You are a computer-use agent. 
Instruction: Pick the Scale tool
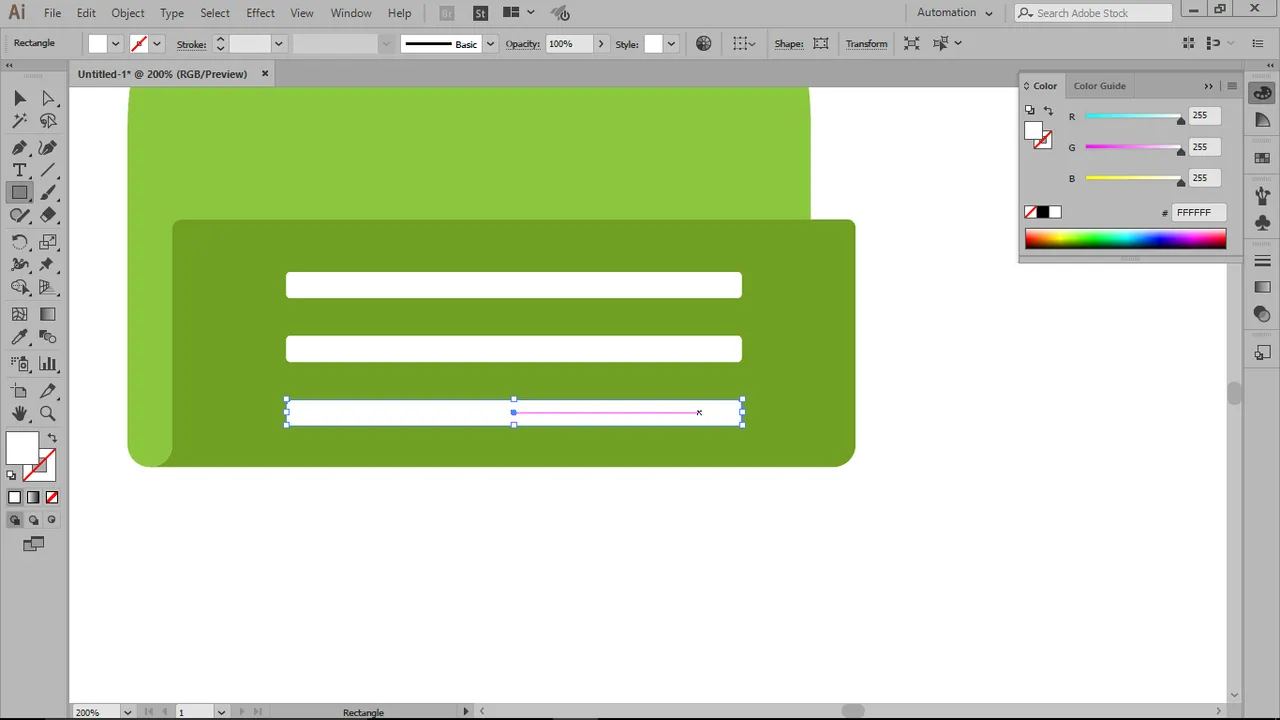[x=47, y=242]
